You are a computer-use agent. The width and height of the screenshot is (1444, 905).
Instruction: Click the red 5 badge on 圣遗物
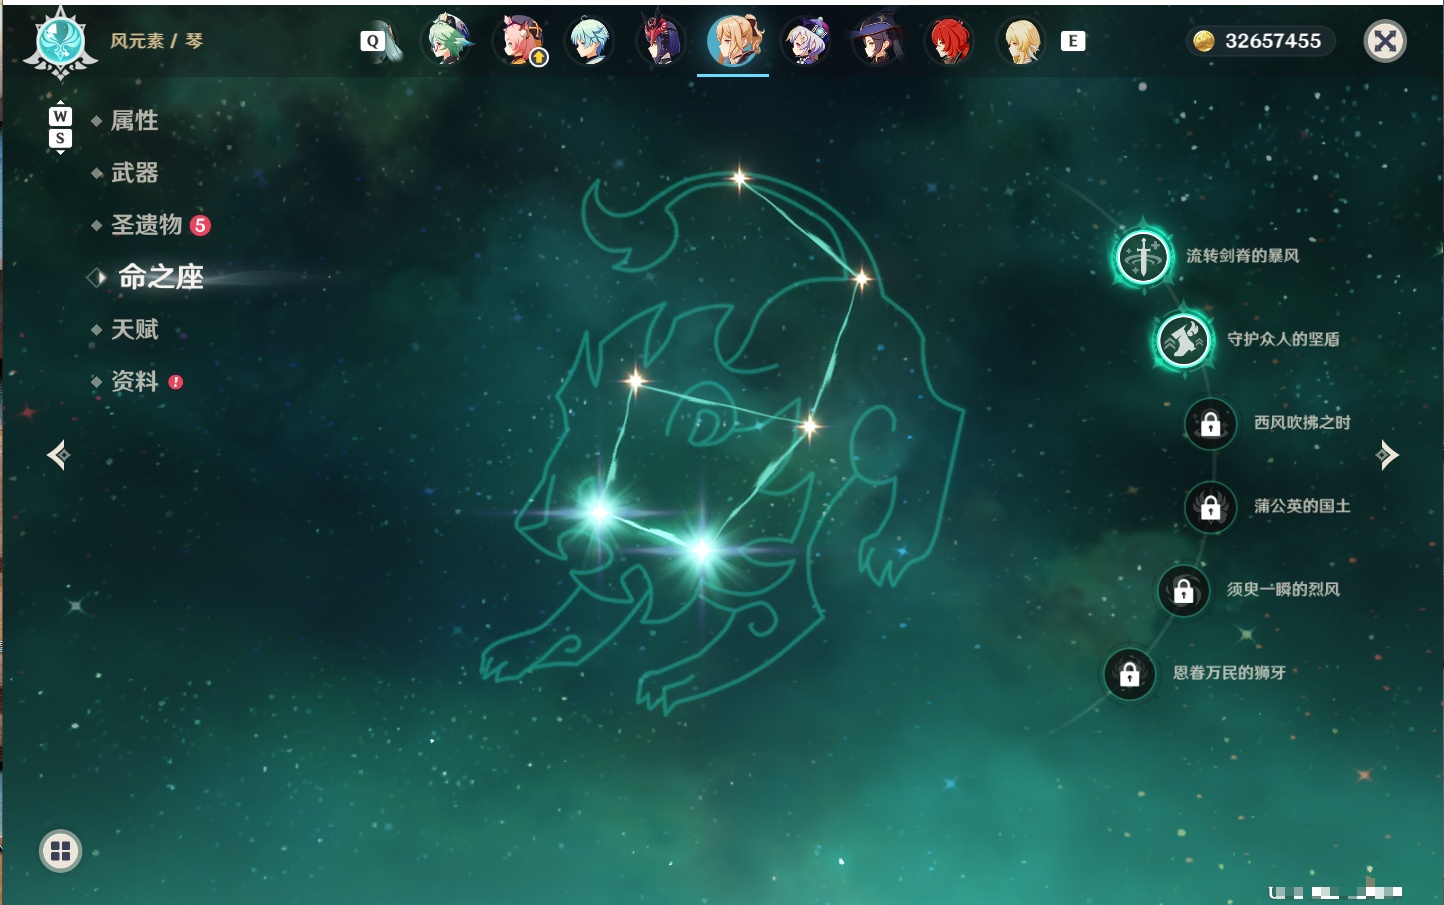pos(200,225)
